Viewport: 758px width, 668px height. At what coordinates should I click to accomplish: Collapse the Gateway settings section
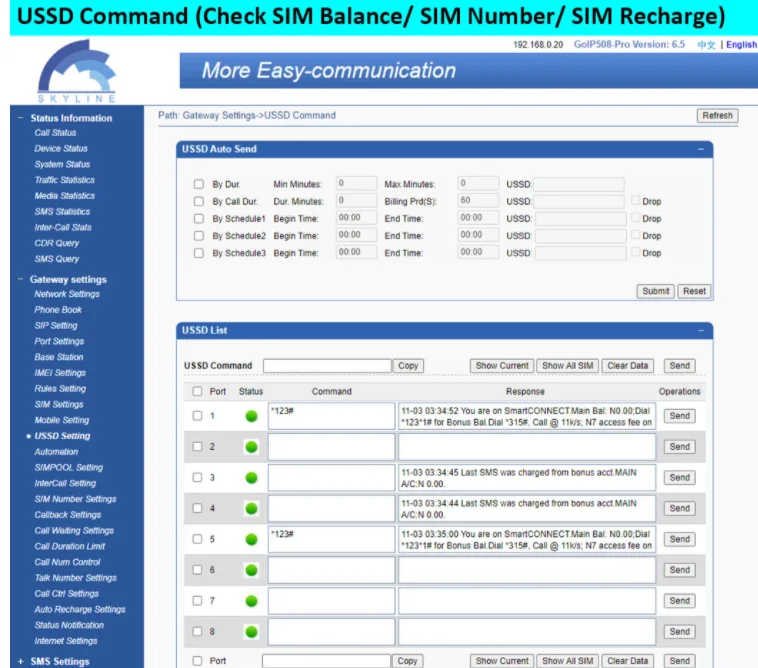pos(21,280)
